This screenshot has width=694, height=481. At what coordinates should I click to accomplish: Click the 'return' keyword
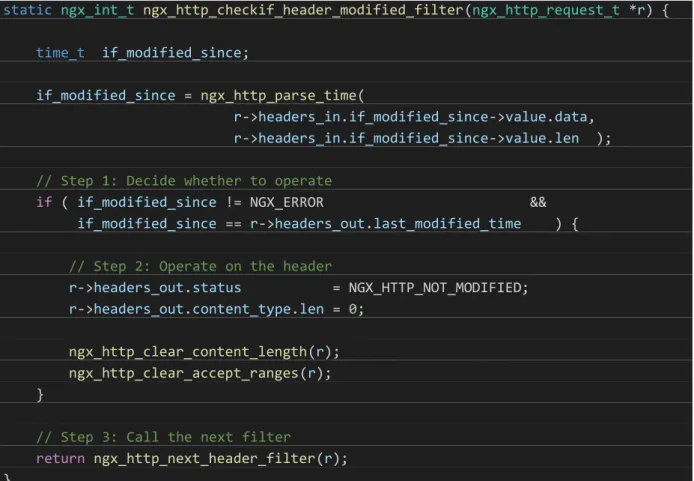[x=60, y=459]
